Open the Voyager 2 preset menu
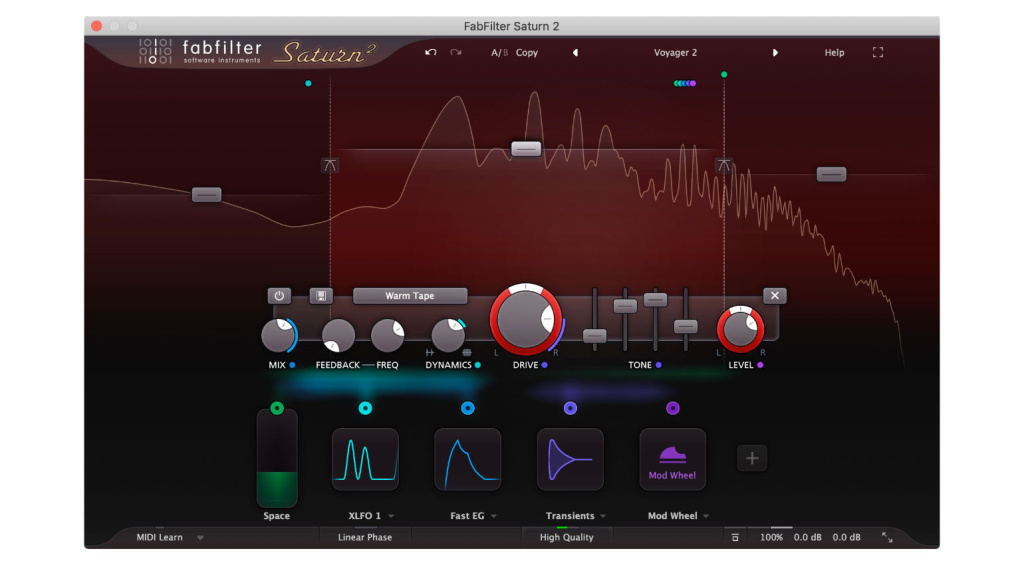This screenshot has width=1024, height=565. tap(675, 53)
